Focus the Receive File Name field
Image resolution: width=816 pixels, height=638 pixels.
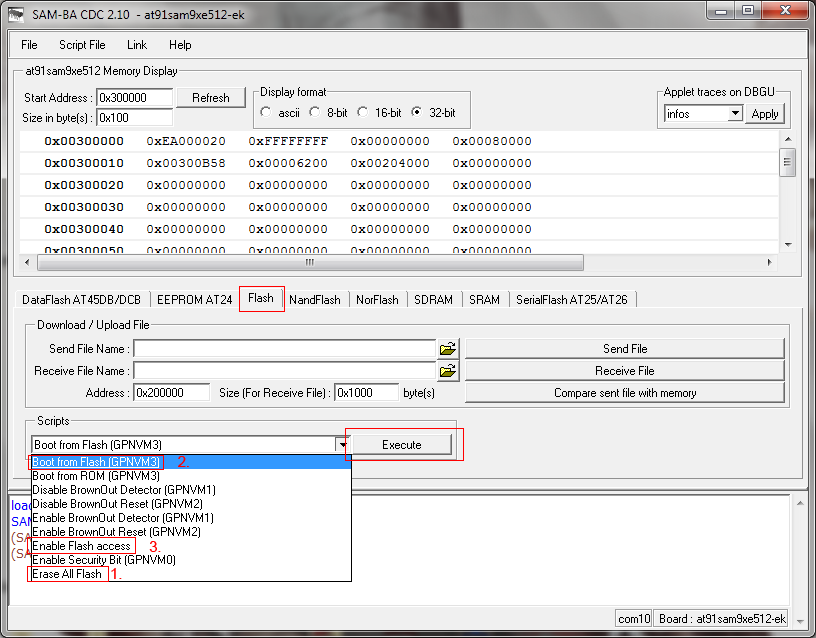[285, 371]
